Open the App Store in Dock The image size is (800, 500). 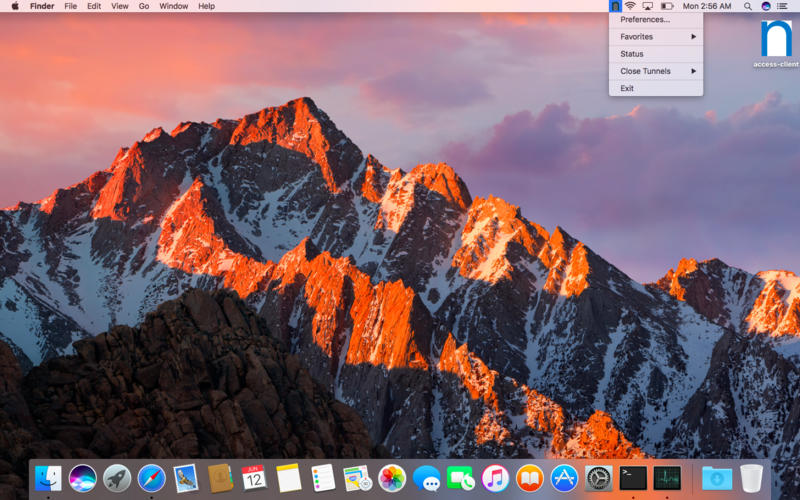pos(564,479)
